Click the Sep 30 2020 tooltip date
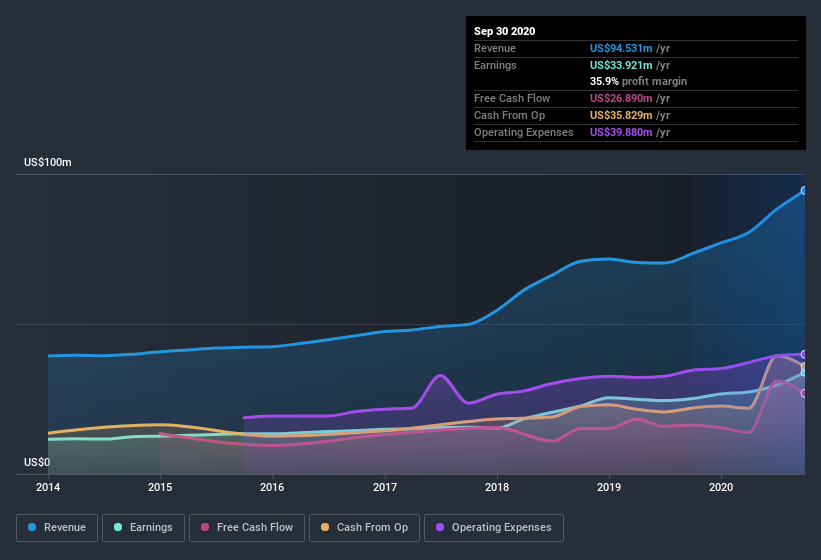This screenshot has height=560, width=821. pos(505,31)
